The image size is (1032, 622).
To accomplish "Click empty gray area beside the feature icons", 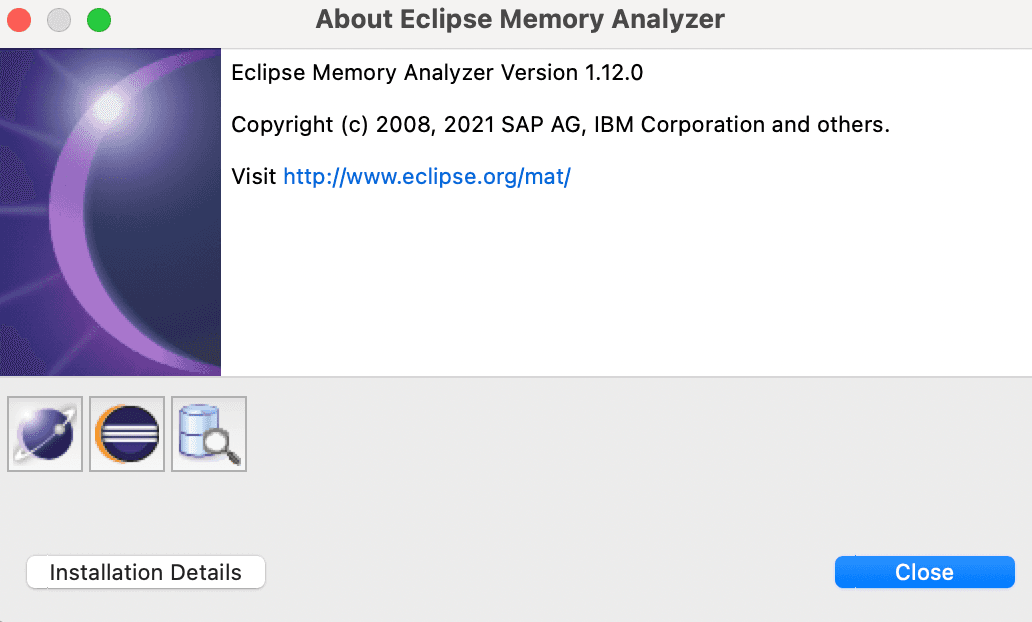I will [638, 434].
